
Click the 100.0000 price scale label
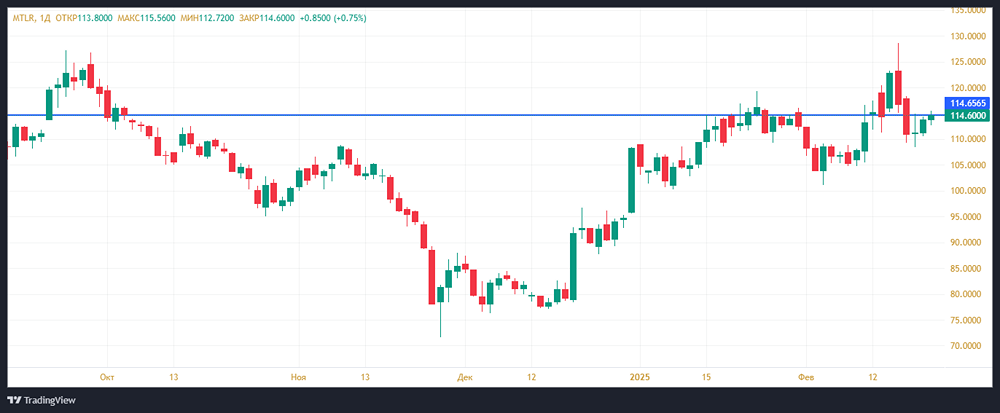click(x=969, y=191)
